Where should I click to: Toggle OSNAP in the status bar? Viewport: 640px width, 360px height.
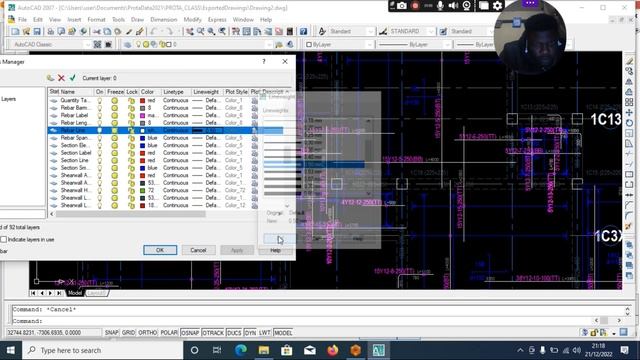(190, 333)
